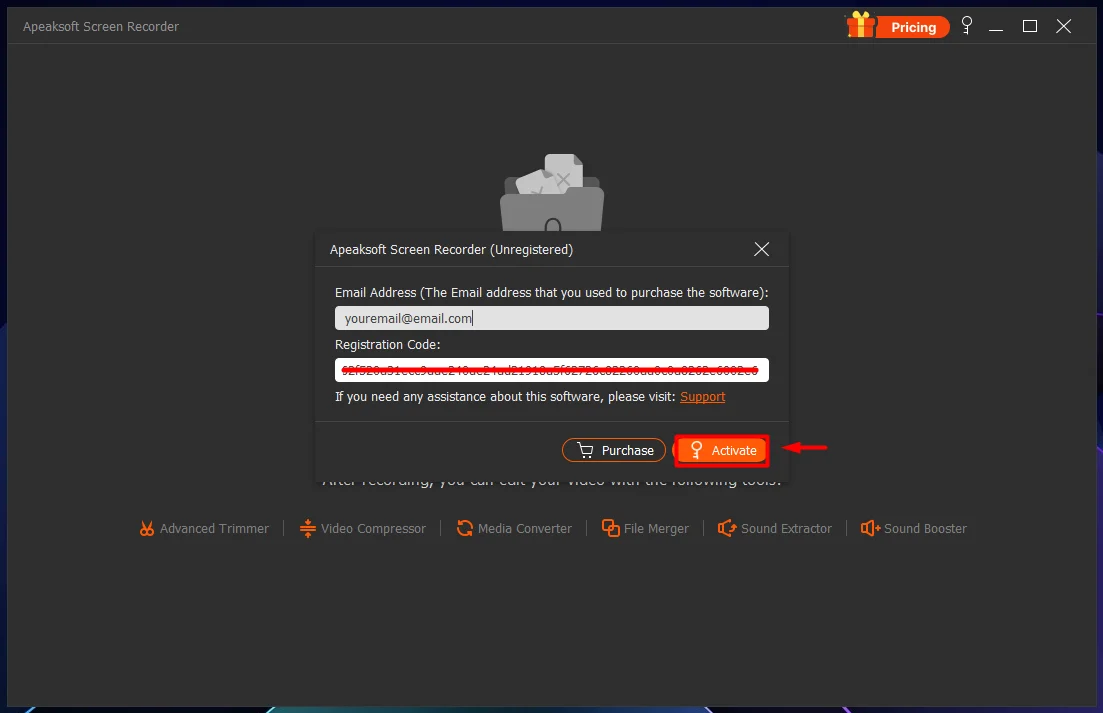Screen dimensions: 1103x713
Task: Click the gift box icon
Action: (860, 25)
